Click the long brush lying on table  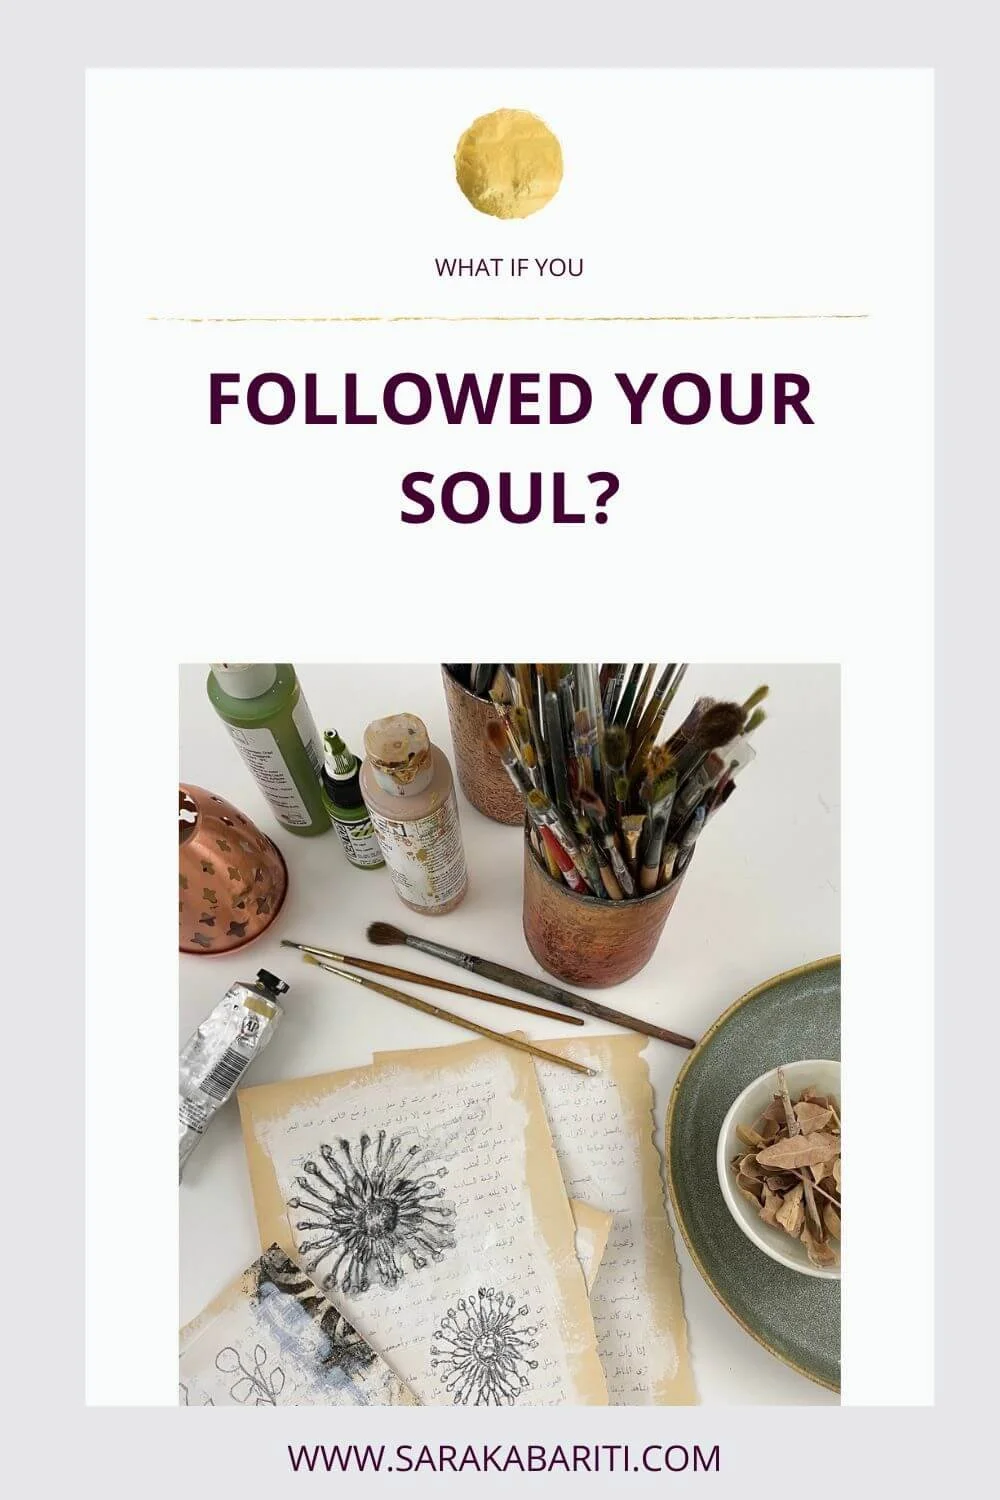tap(530, 987)
